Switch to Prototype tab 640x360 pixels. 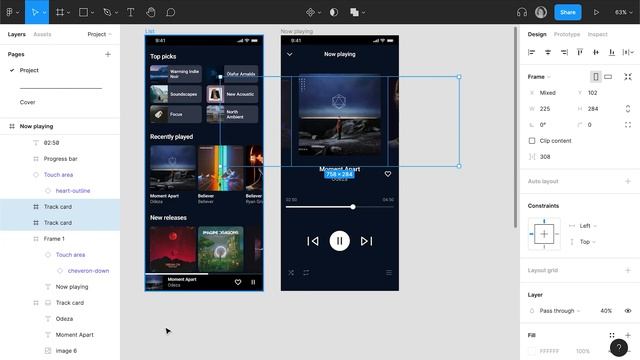(567, 34)
